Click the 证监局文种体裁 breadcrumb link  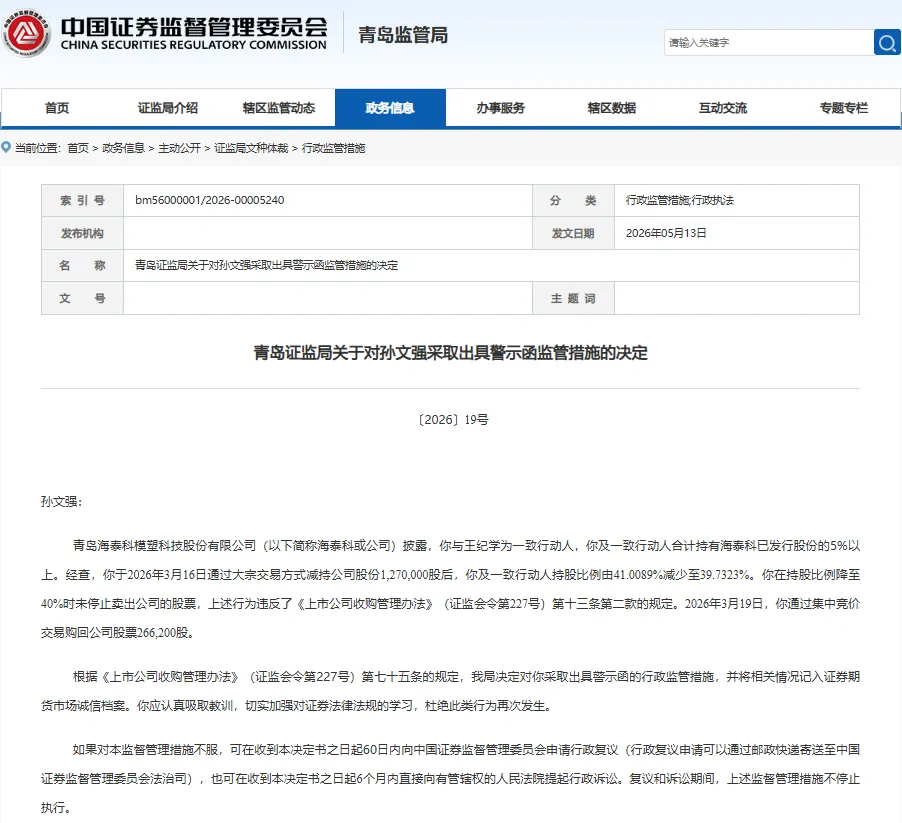(251, 148)
